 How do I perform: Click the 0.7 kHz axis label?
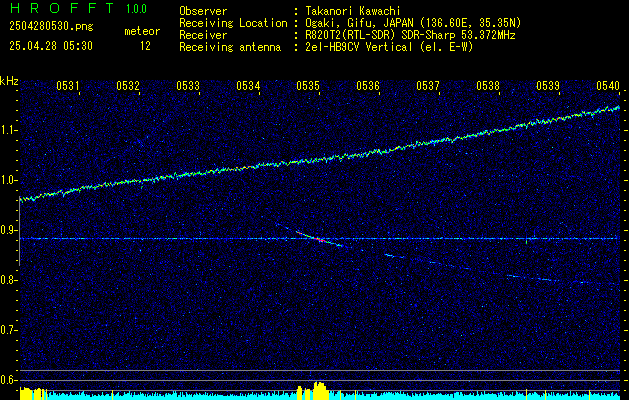click(8, 330)
